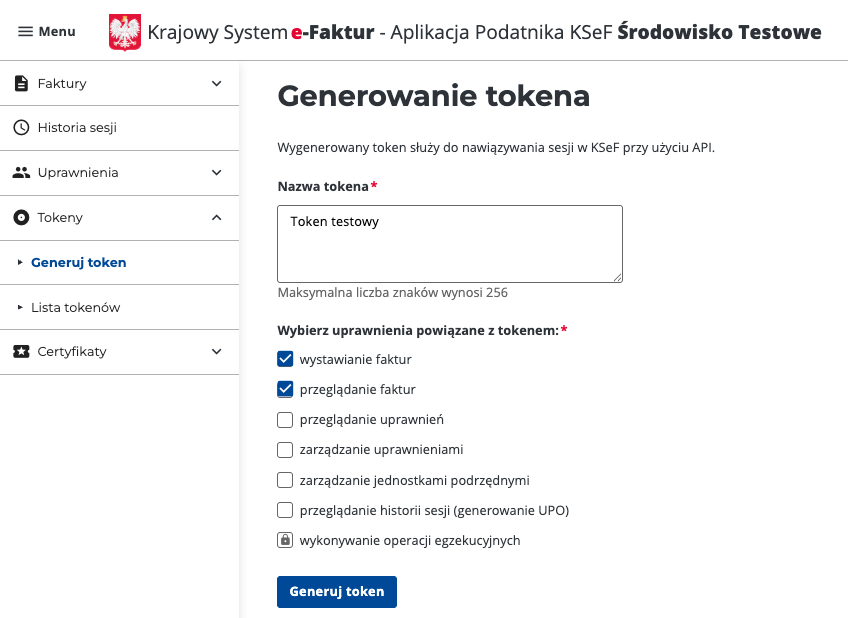Screen dimensions: 848x618
Task: Click the blue Generuj token button
Action: point(337,592)
